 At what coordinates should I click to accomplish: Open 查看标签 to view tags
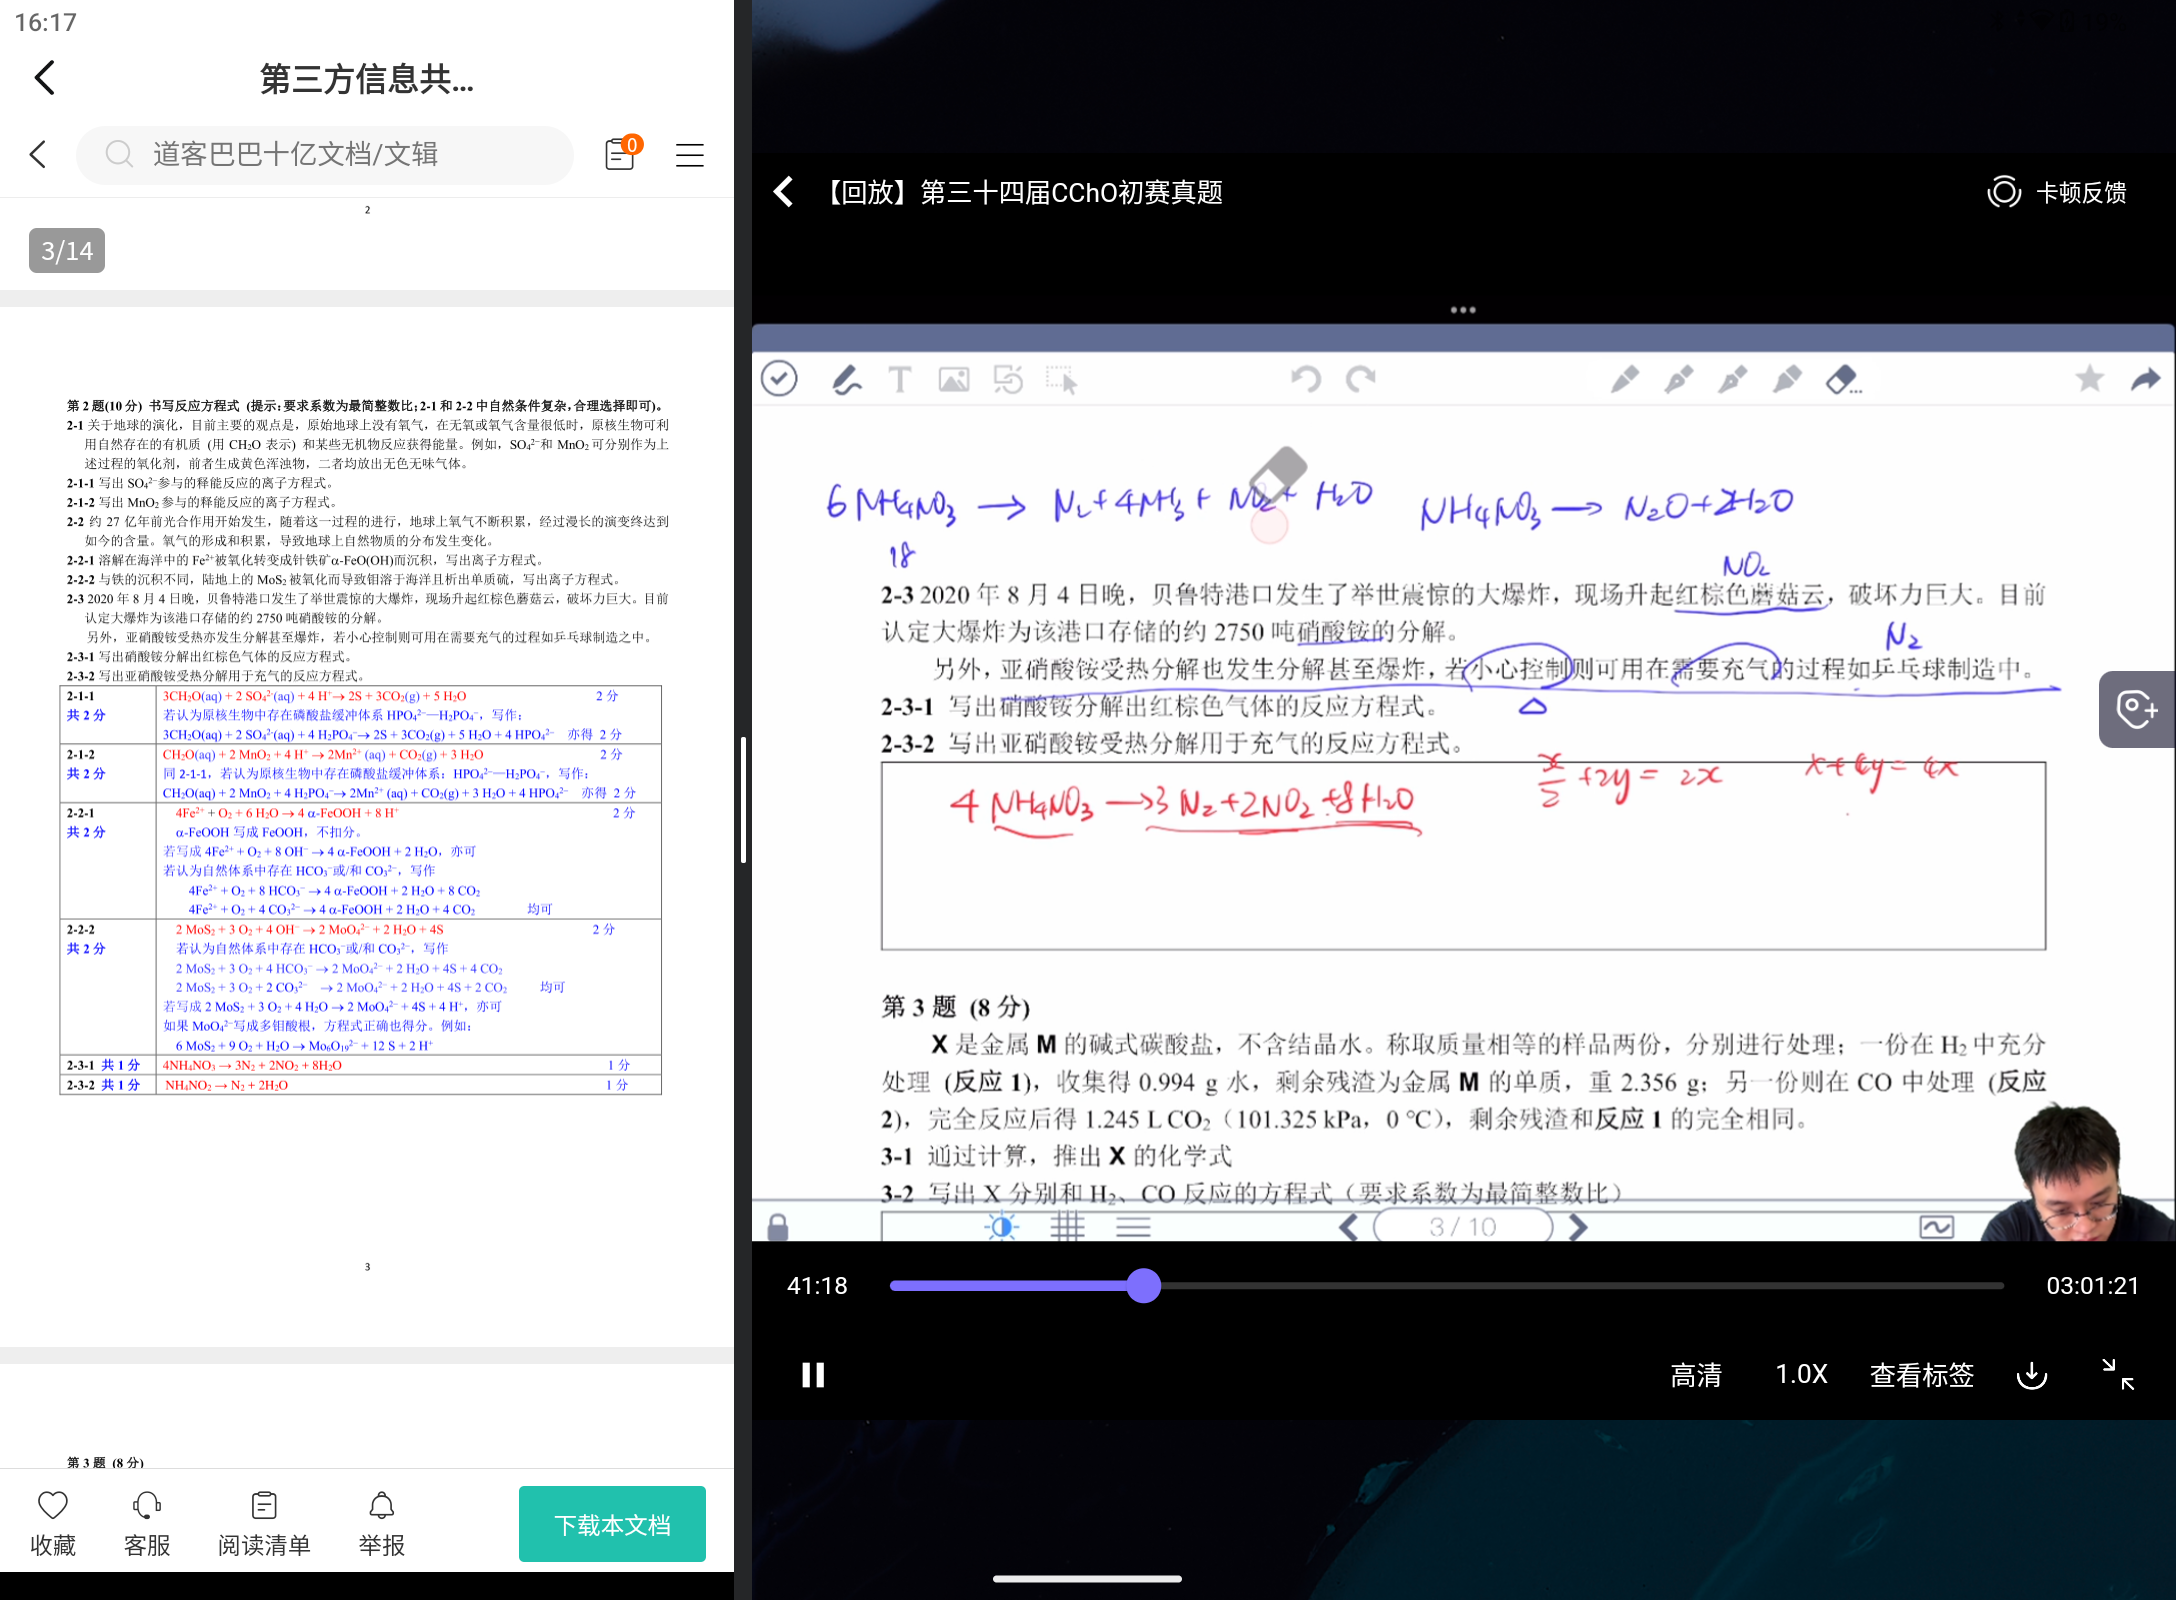click(1922, 1375)
